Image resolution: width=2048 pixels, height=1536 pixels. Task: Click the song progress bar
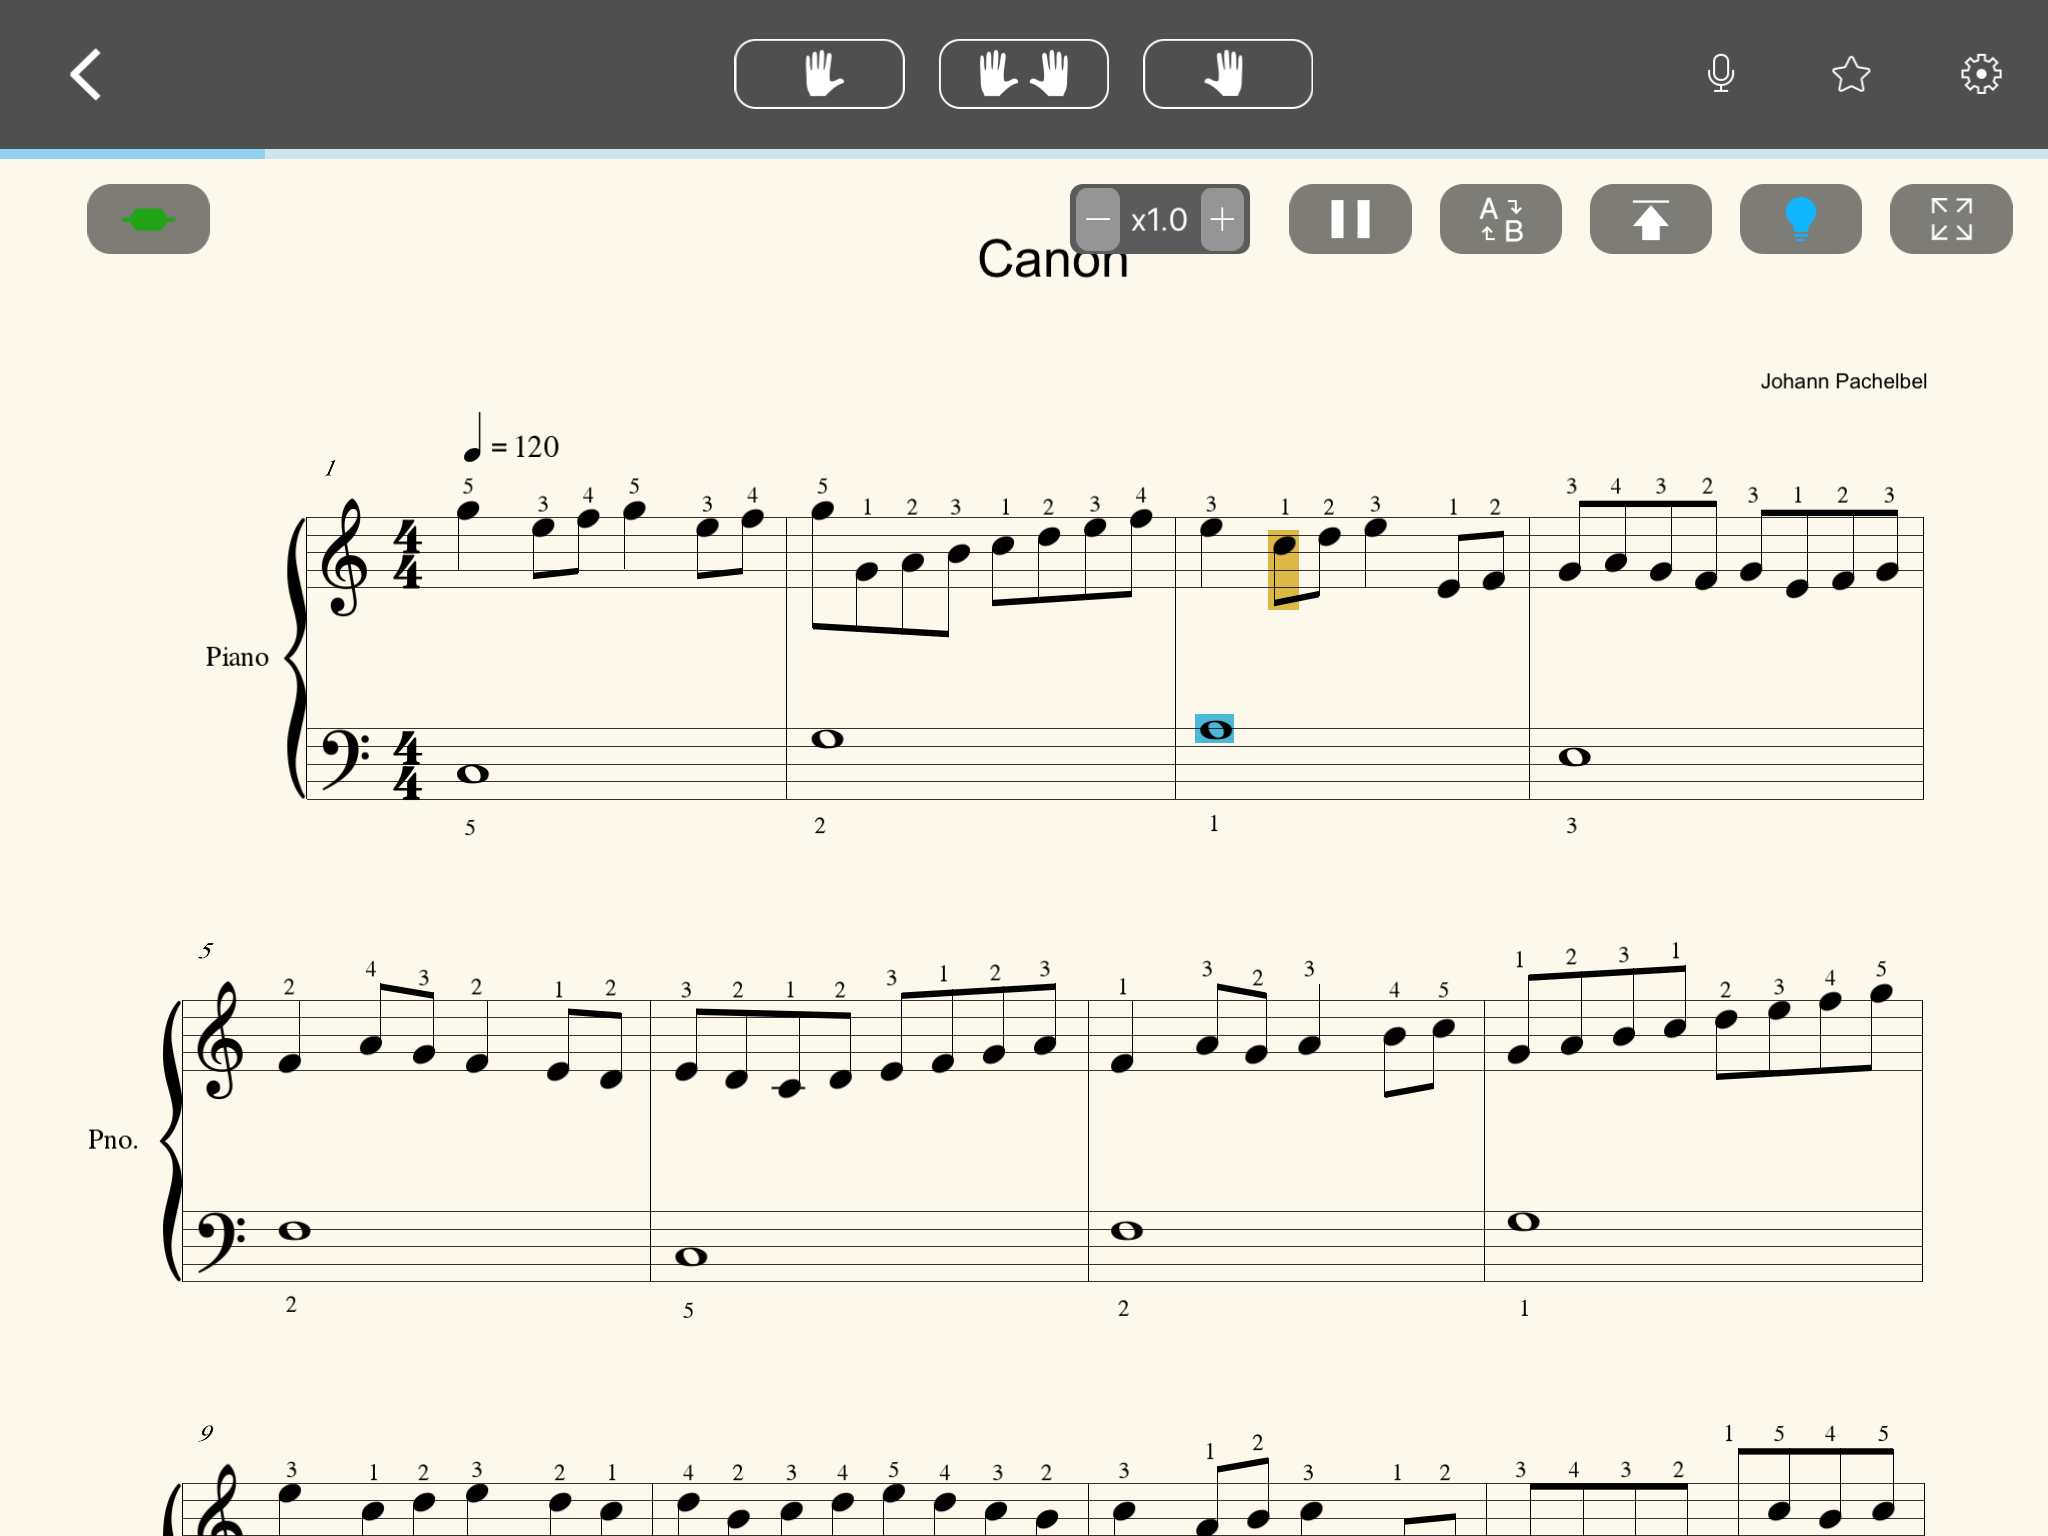coord(1024,154)
